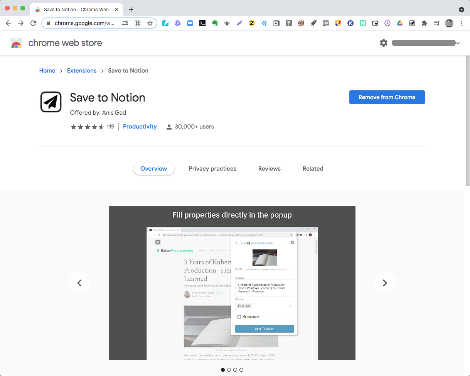Open a new browser tab
The width and height of the screenshot is (470, 376).
[x=131, y=9]
